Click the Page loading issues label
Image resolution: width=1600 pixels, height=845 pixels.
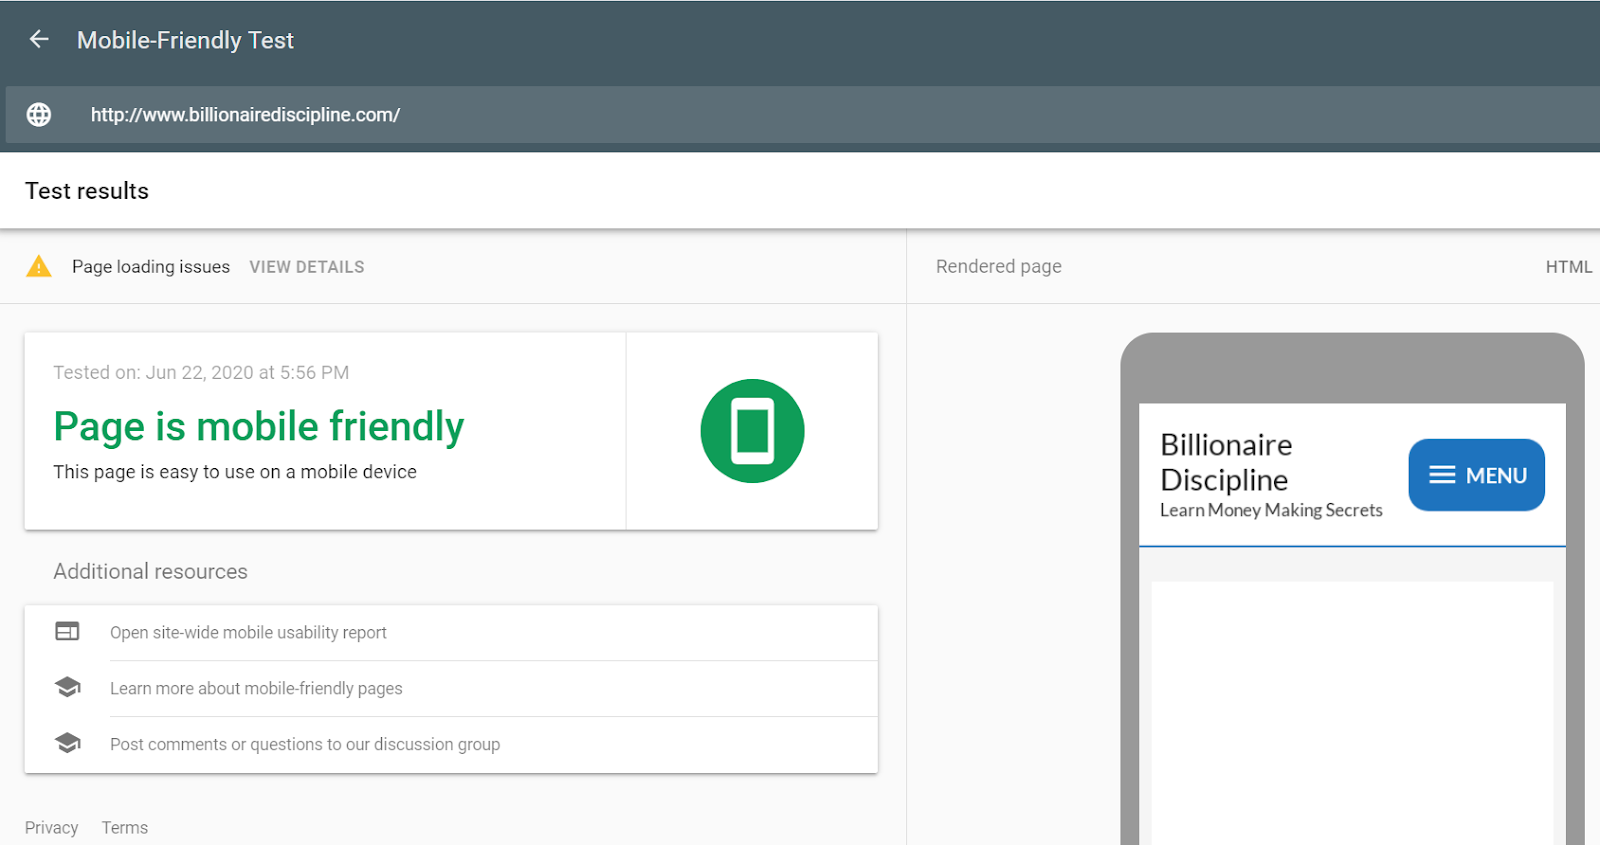click(x=151, y=267)
